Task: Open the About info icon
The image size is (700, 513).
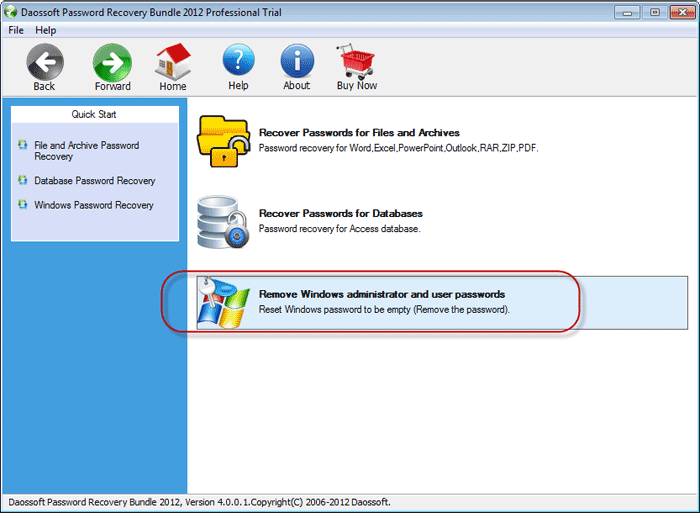Action: point(297,61)
